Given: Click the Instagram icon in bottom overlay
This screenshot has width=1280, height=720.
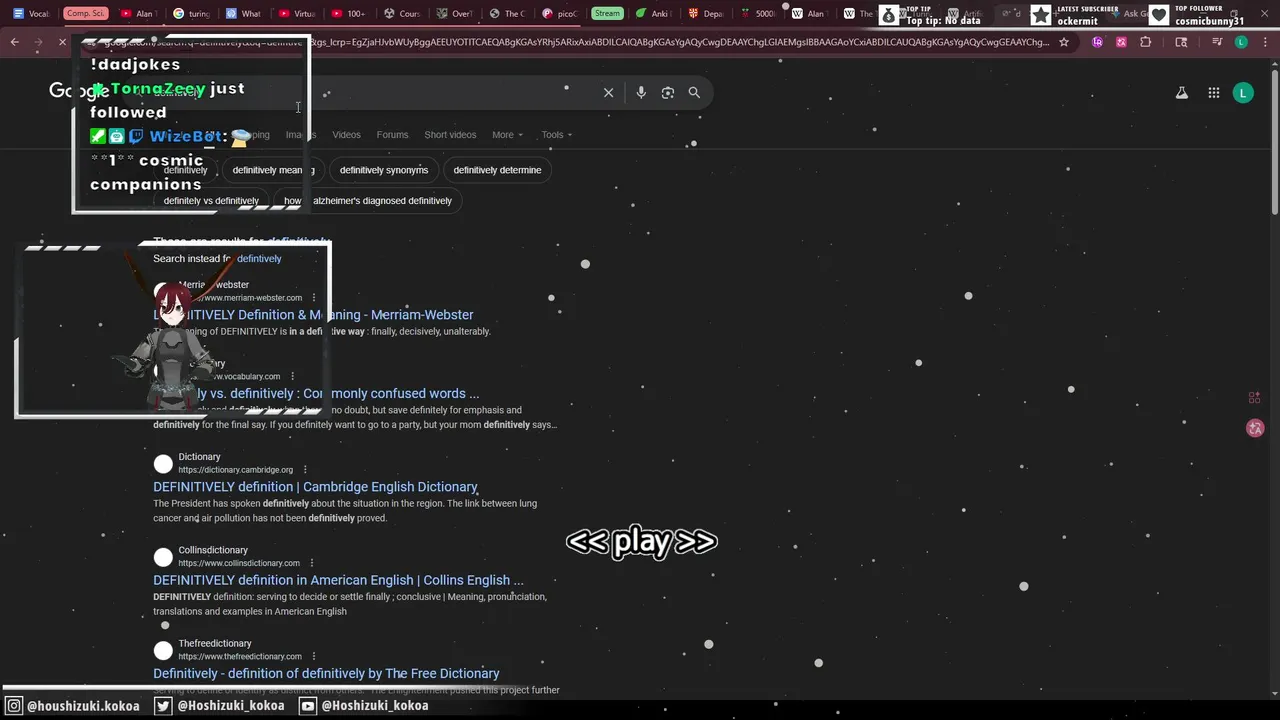Looking at the screenshot, I should 14,705.
